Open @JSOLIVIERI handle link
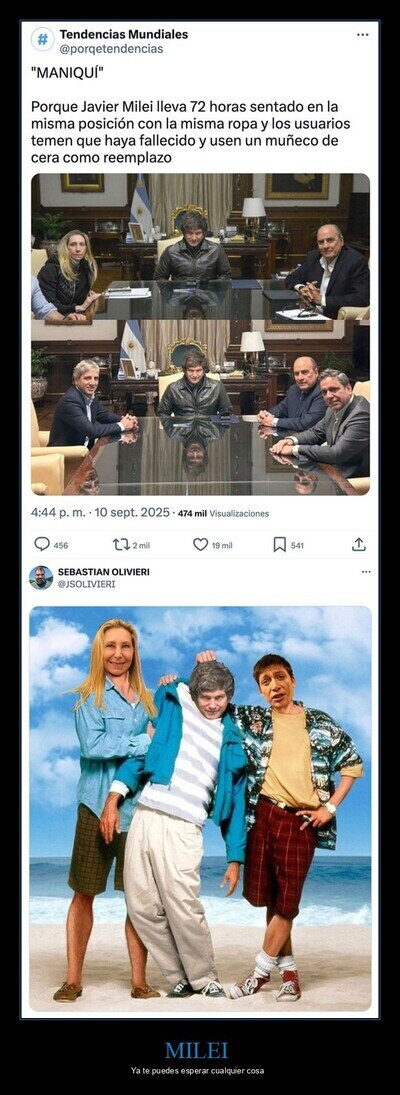The image size is (400, 1095). point(87,584)
